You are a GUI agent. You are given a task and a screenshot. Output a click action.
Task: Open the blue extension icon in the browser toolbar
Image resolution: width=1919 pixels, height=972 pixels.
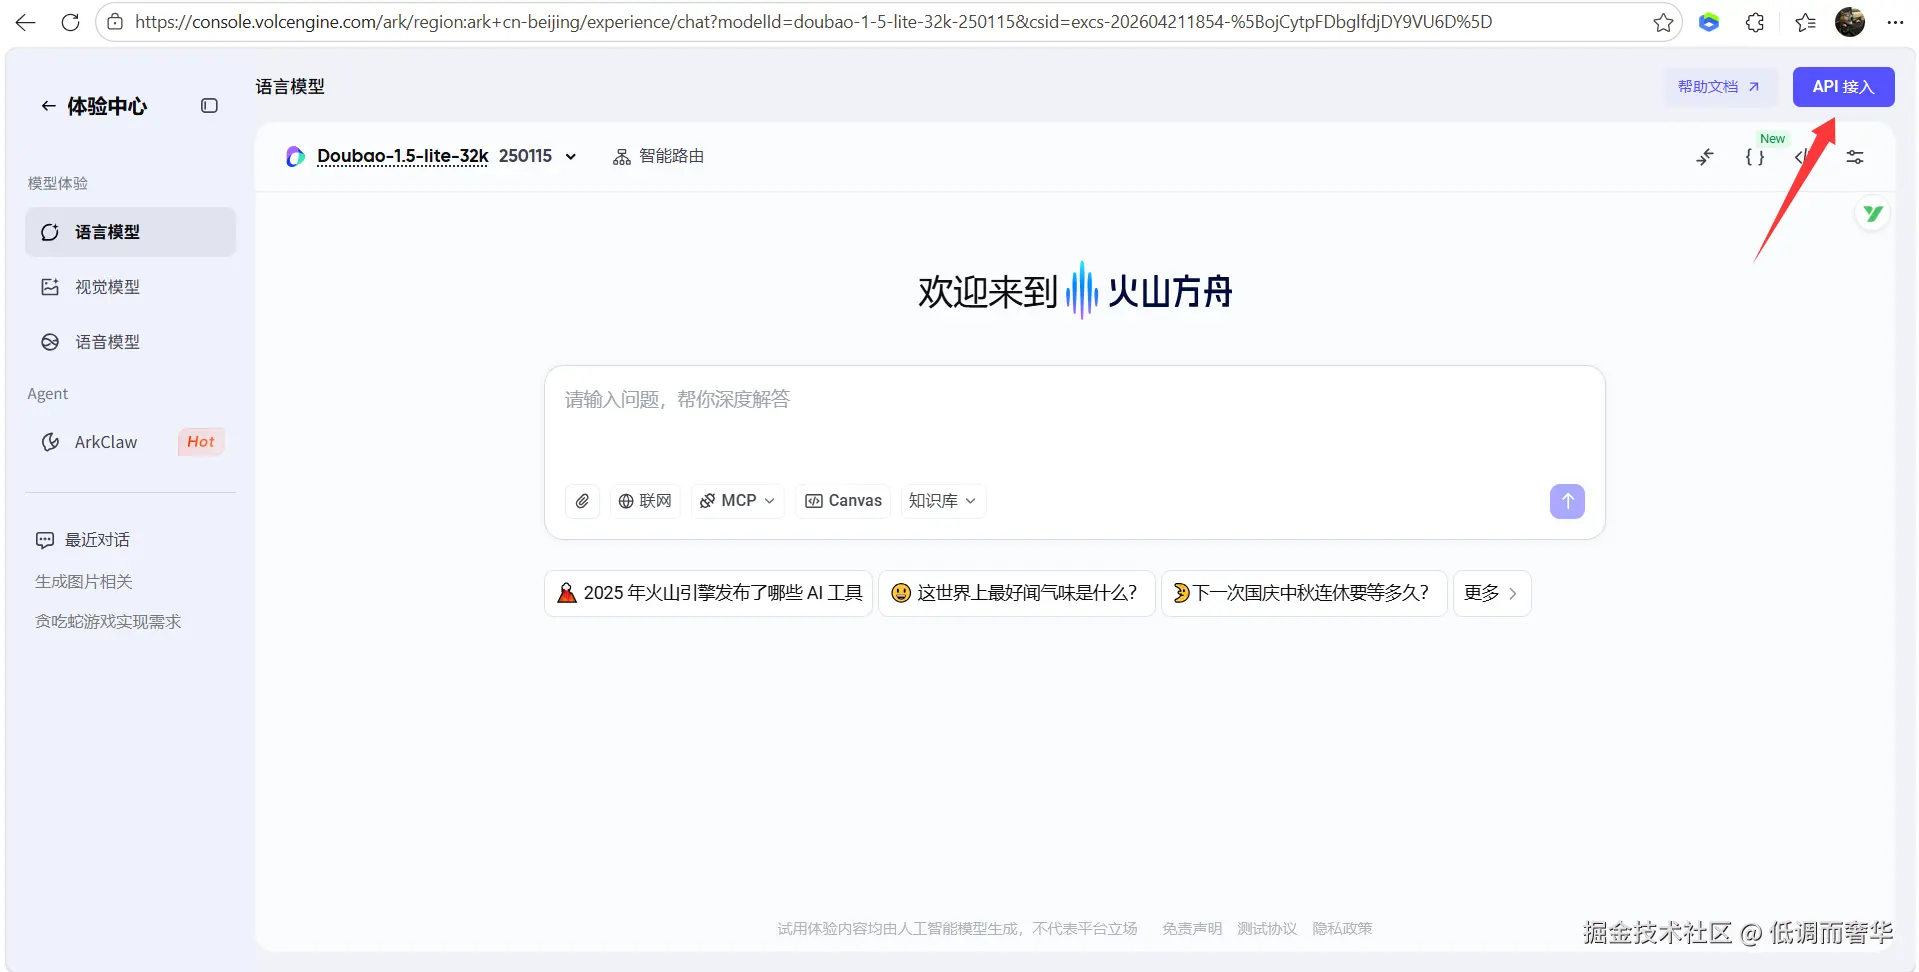(1709, 22)
